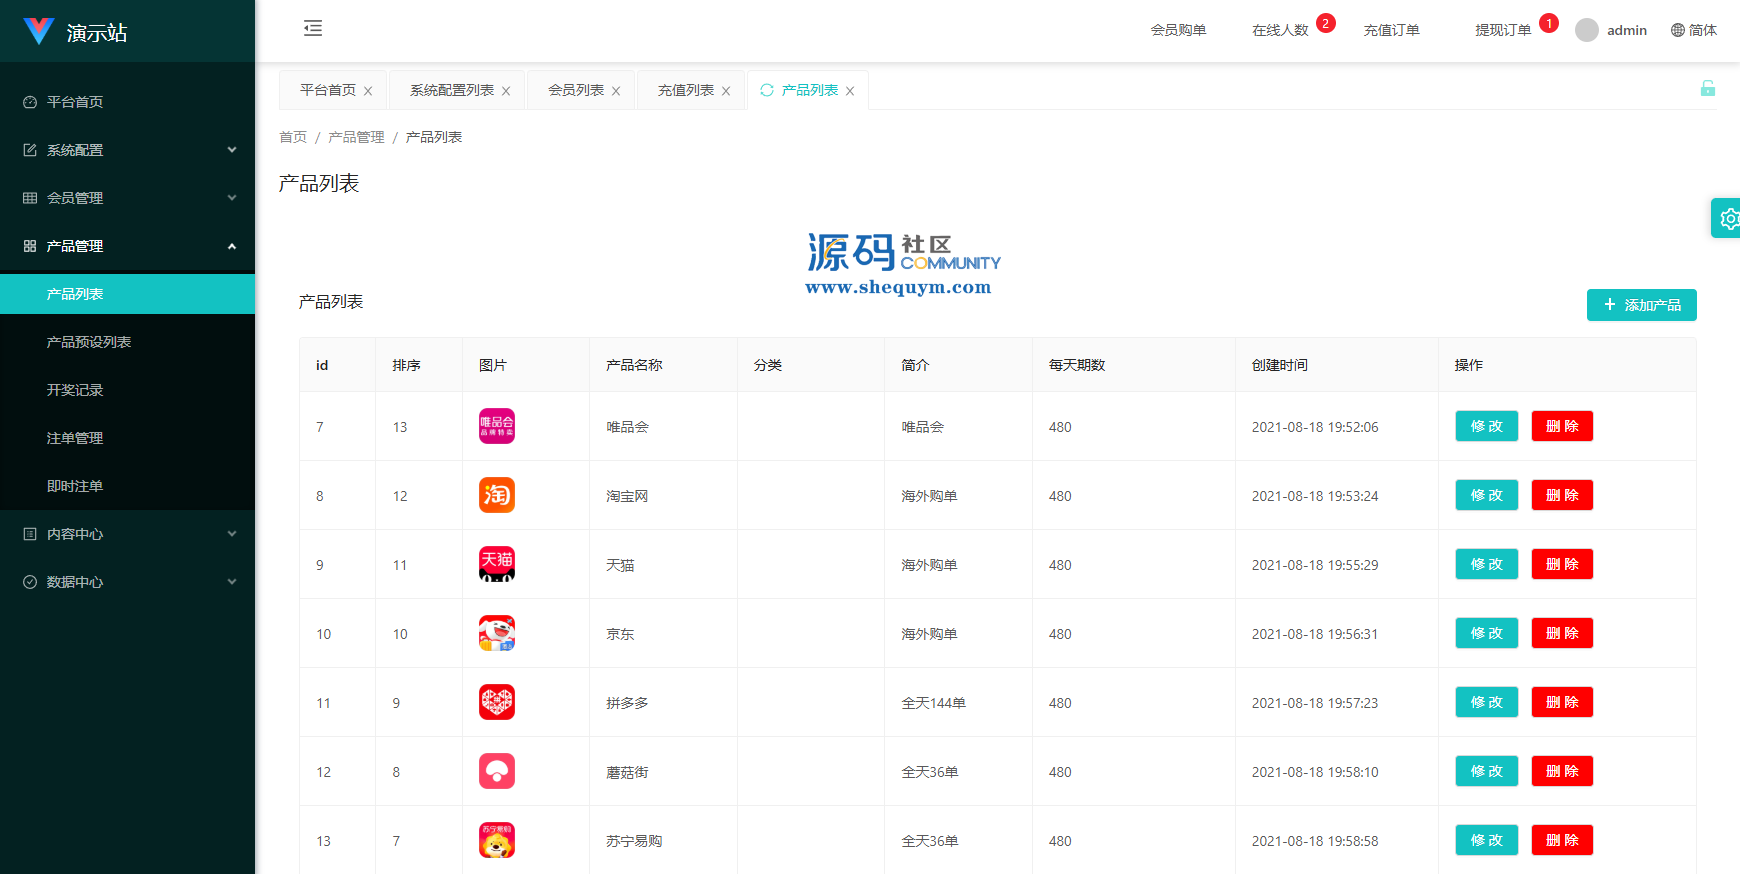Open 提现订单 in the top bar
Screen dimensions: 1740x874
pos(1503,30)
